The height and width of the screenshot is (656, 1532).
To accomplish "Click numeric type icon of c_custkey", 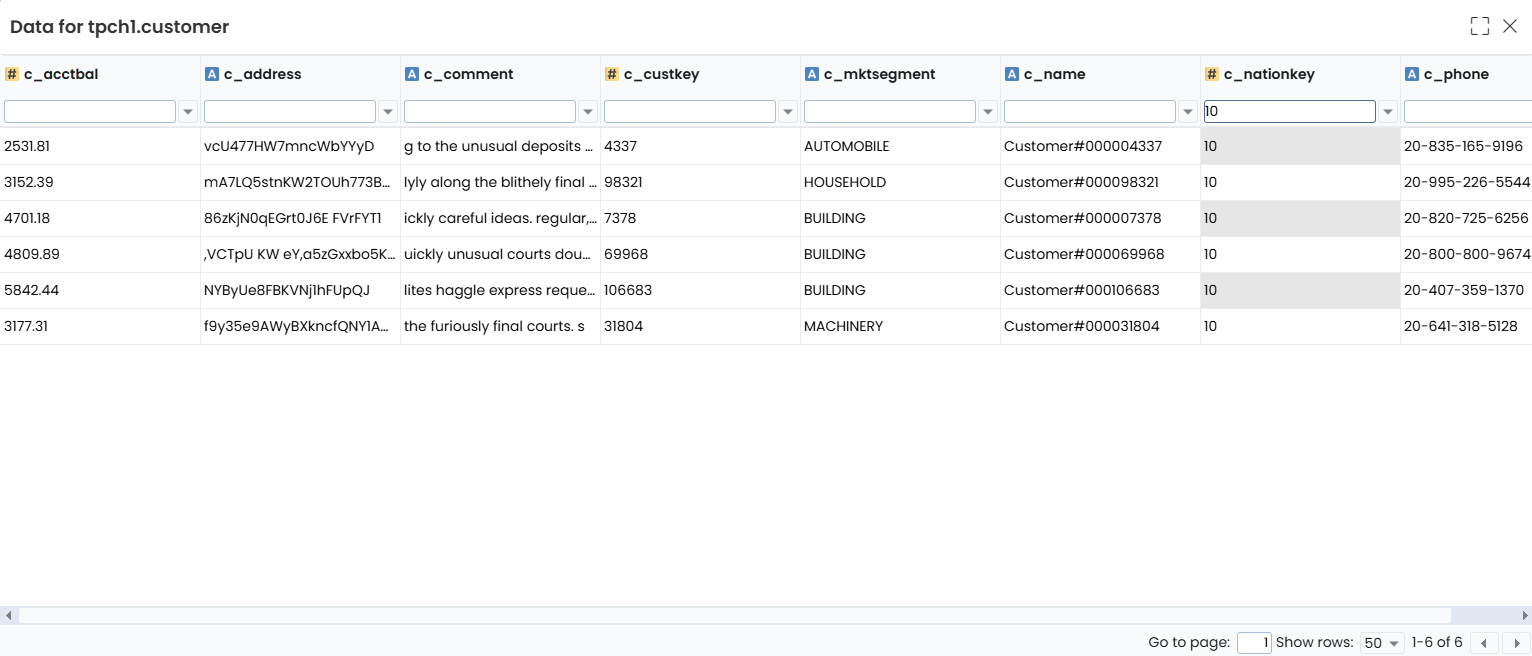I will point(612,74).
